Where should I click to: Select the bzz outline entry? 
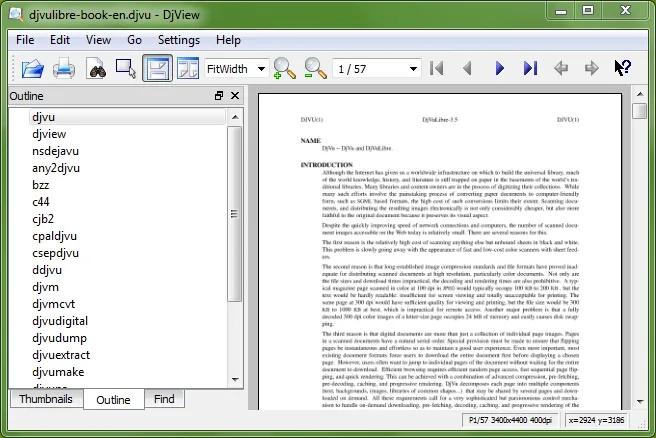pyautogui.click(x=41, y=185)
